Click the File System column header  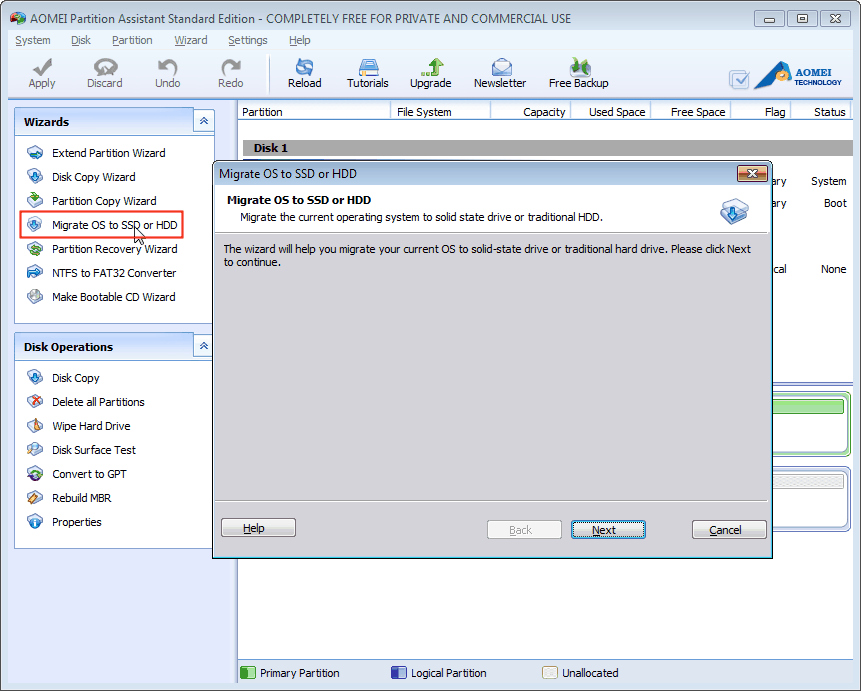coord(440,112)
